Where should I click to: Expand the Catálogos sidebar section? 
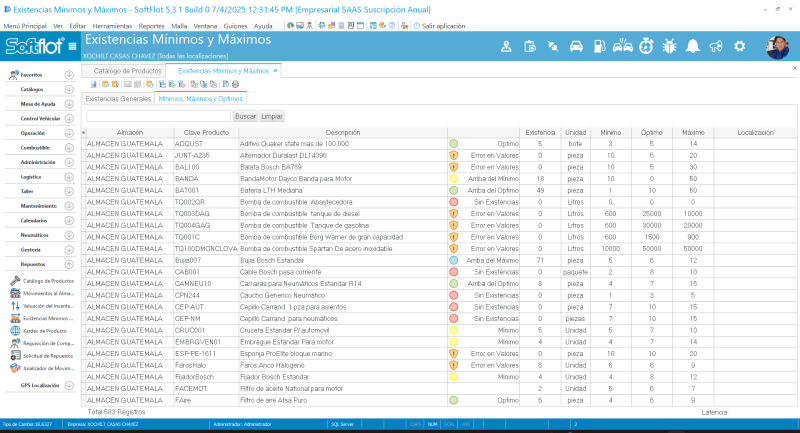tap(69, 90)
